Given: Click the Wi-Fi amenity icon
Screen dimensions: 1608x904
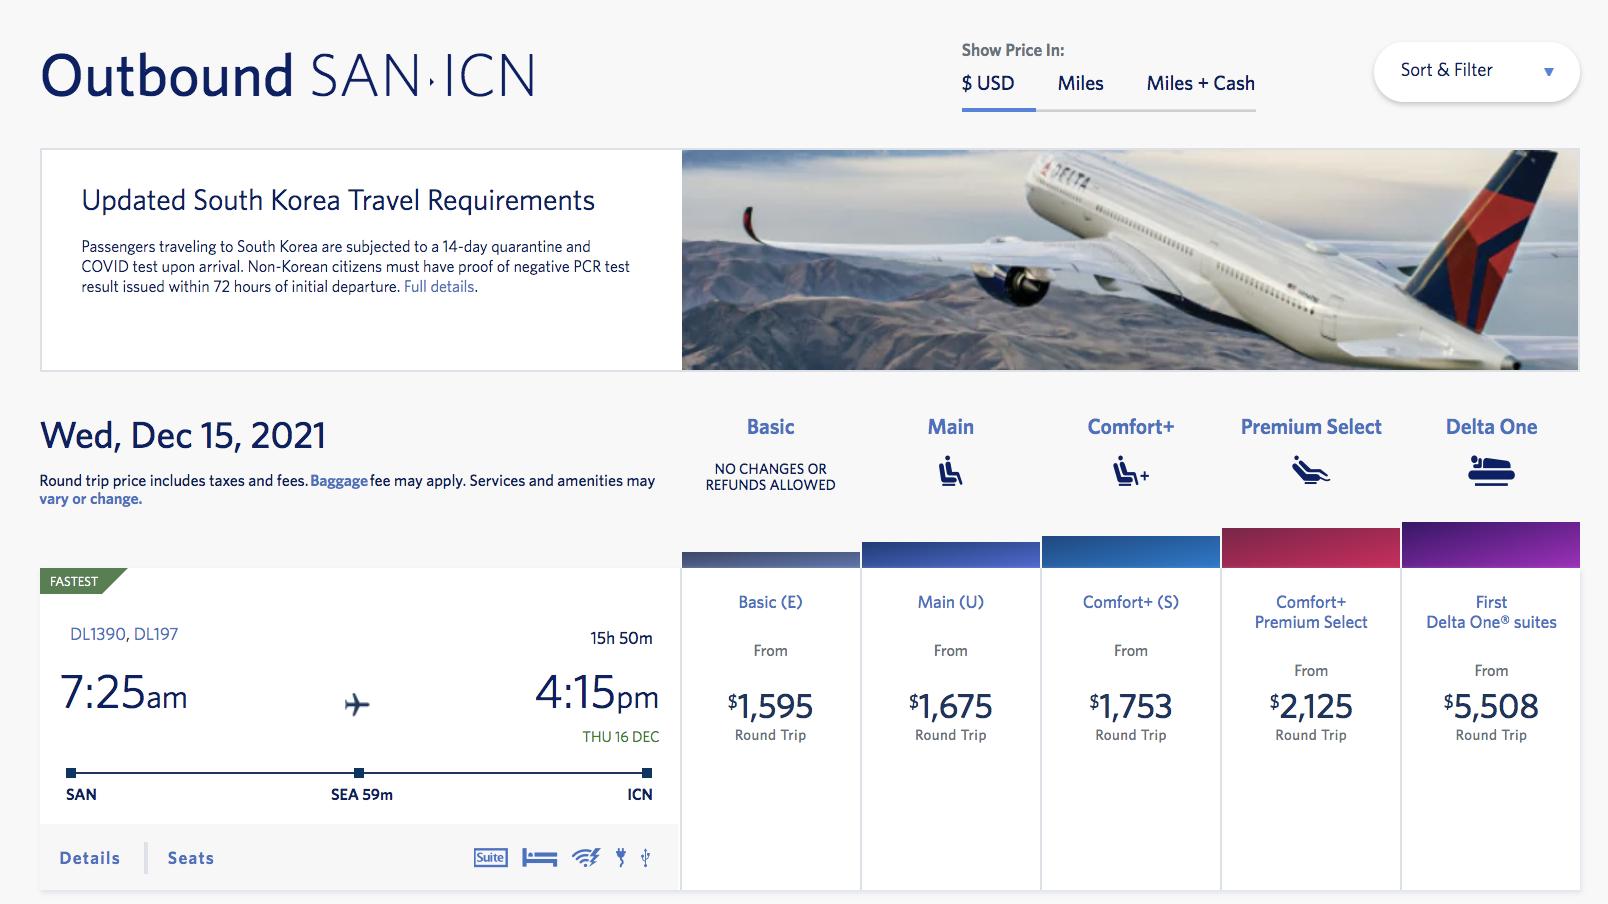Looking at the screenshot, I should [586, 857].
